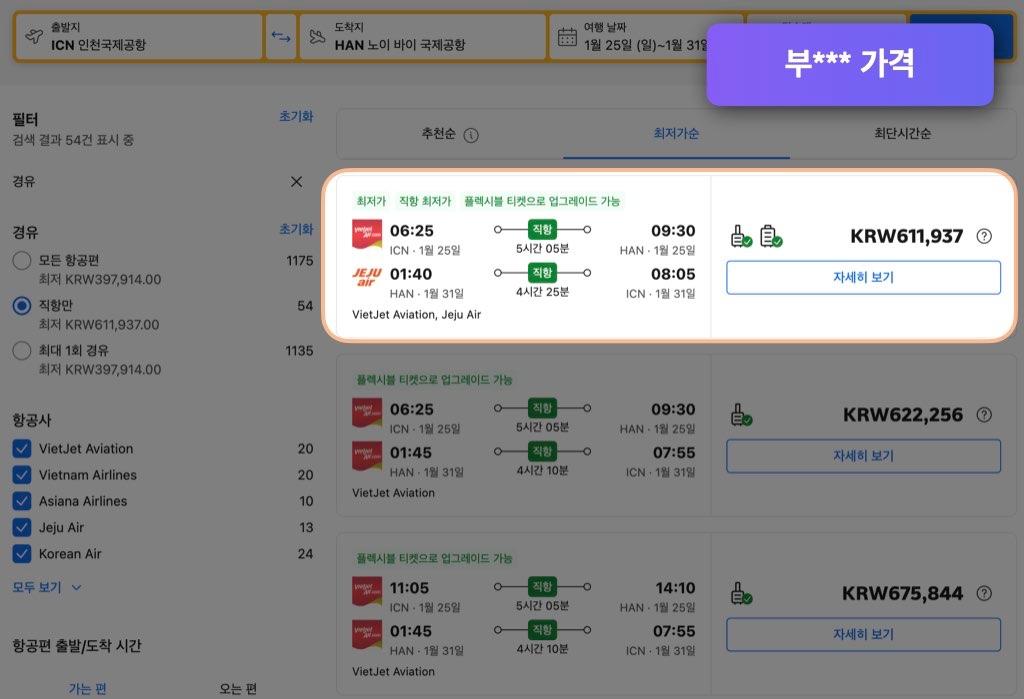Open the price question mark tooltip for KRW611,937
The height and width of the screenshot is (699, 1024).
pos(984,236)
